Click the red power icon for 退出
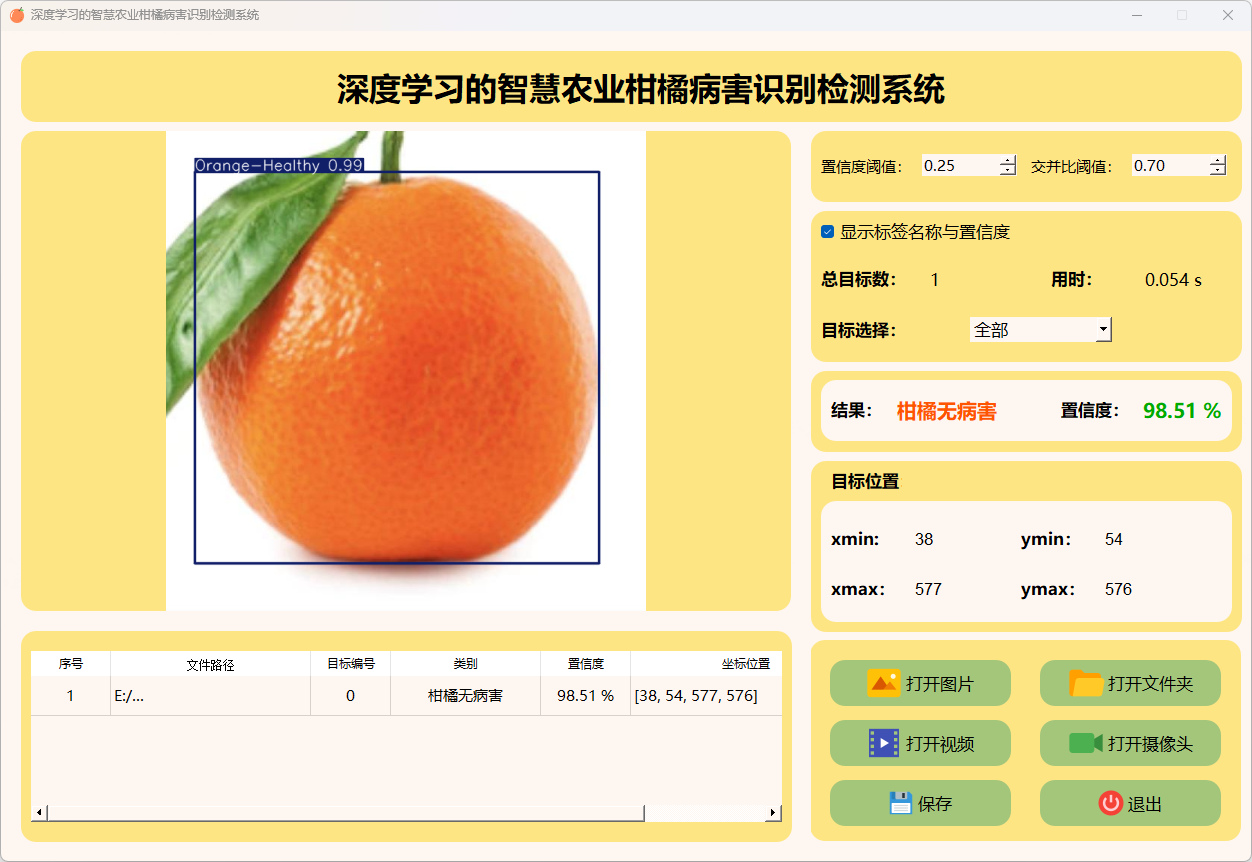Image resolution: width=1252 pixels, height=862 pixels. pyautogui.click(x=1110, y=803)
